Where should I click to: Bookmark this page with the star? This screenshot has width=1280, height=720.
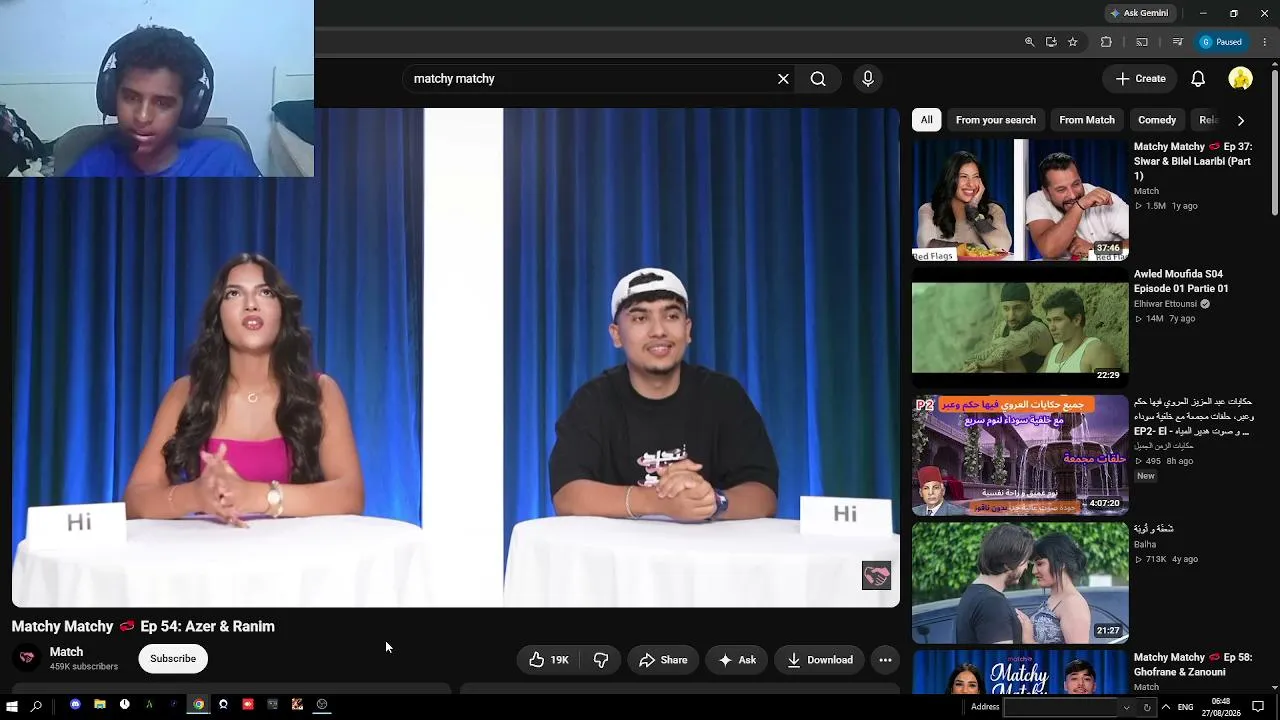tap(1073, 42)
